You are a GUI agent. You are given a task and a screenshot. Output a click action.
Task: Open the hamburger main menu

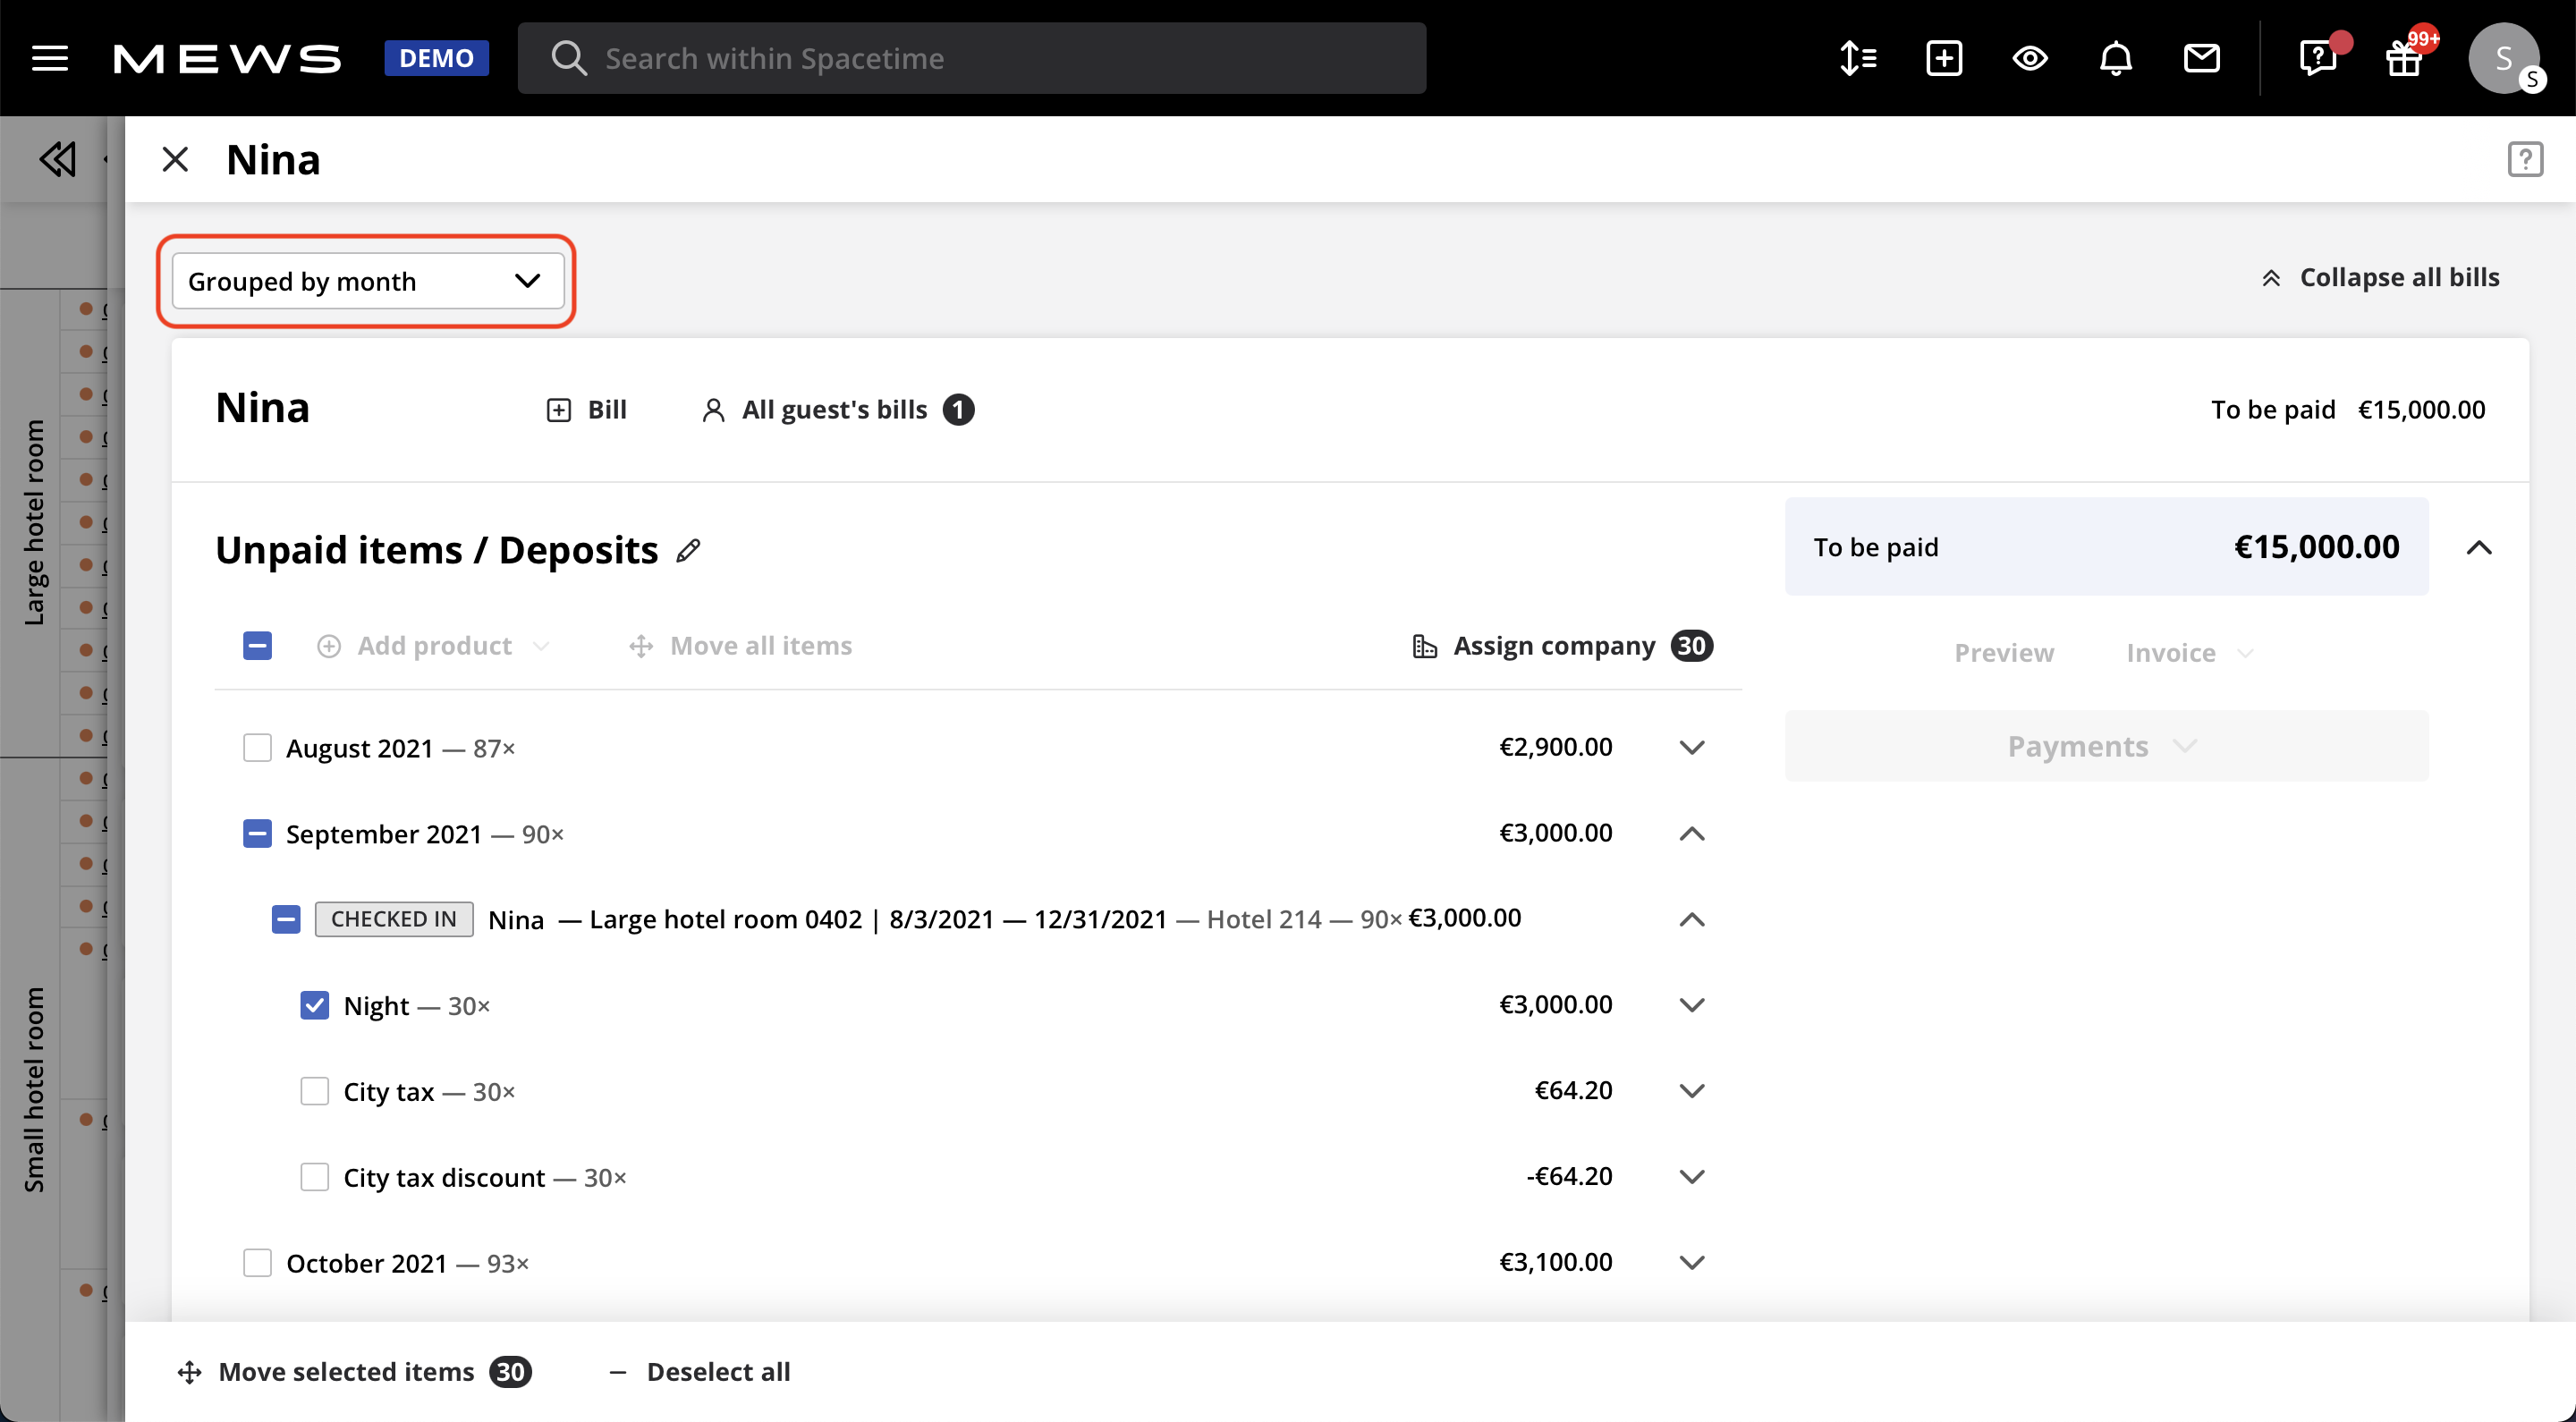(x=50, y=58)
